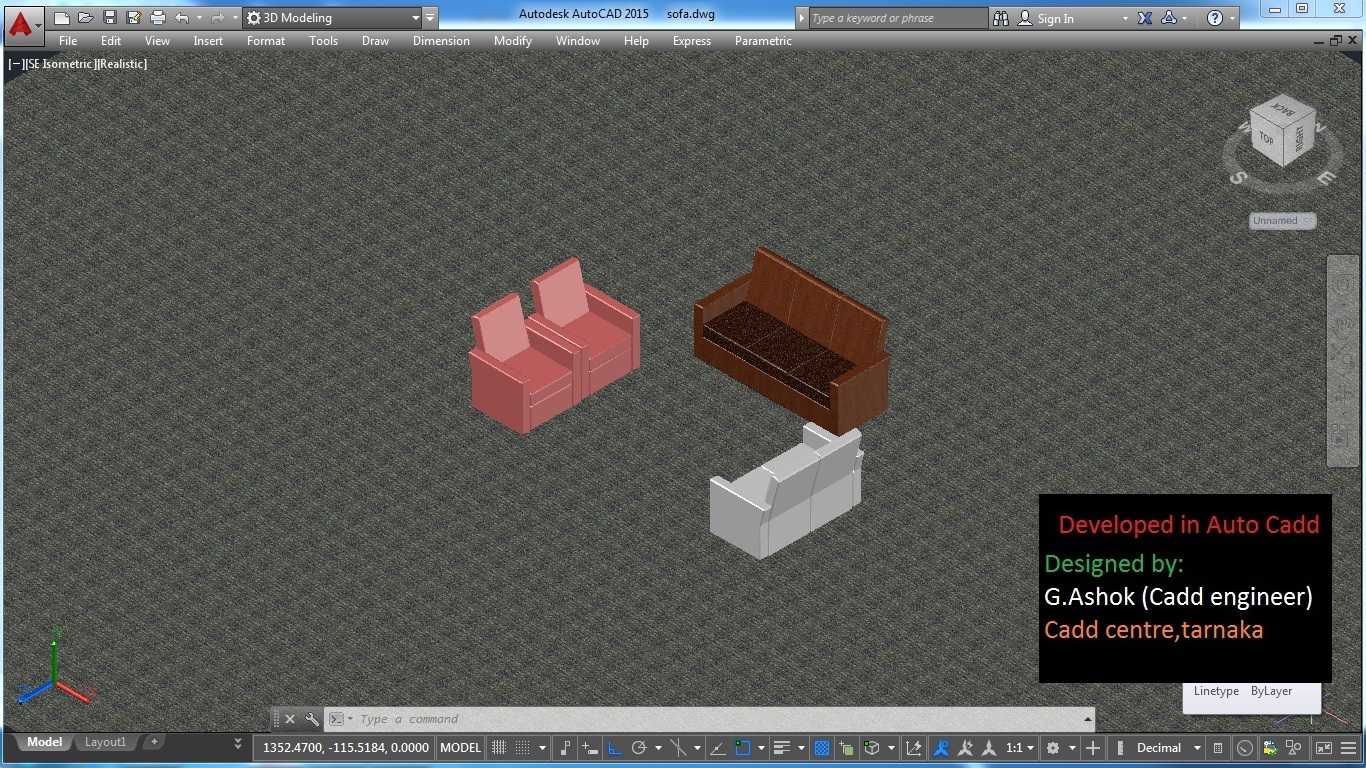Save the drawing with the floppy disk icon

click(110, 18)
